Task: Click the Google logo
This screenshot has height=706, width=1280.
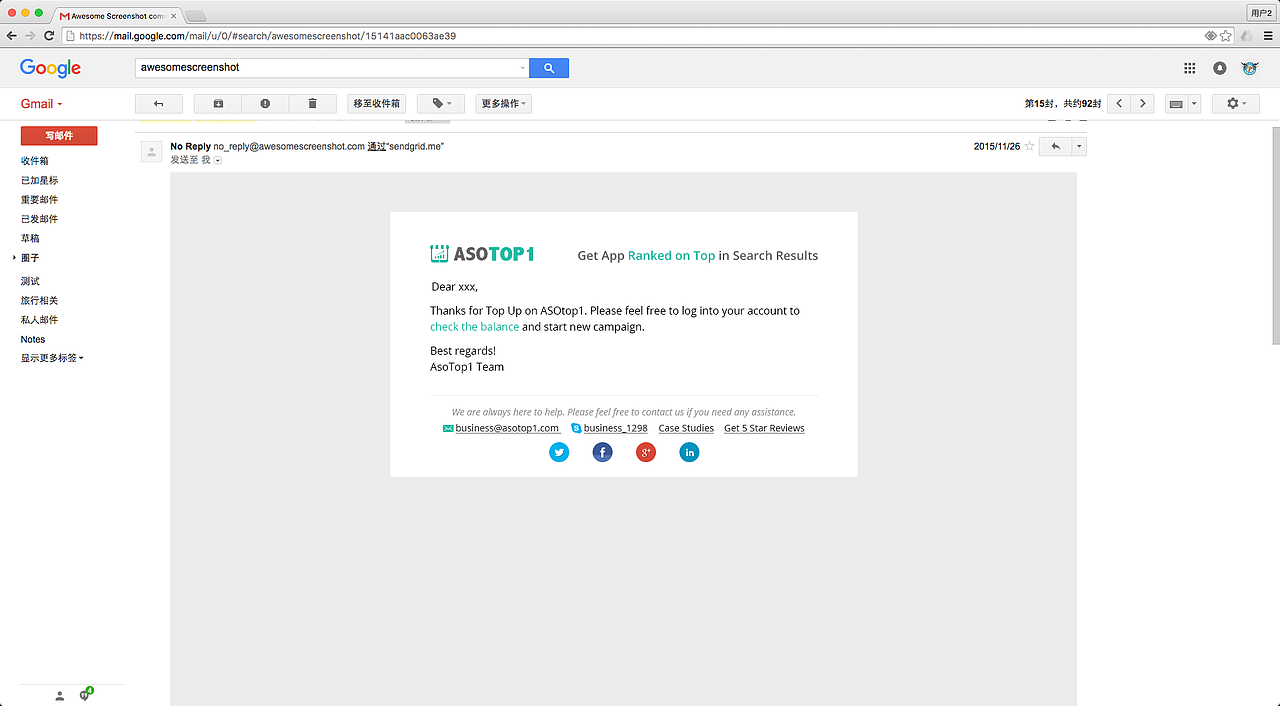Action: pos(50,68)
